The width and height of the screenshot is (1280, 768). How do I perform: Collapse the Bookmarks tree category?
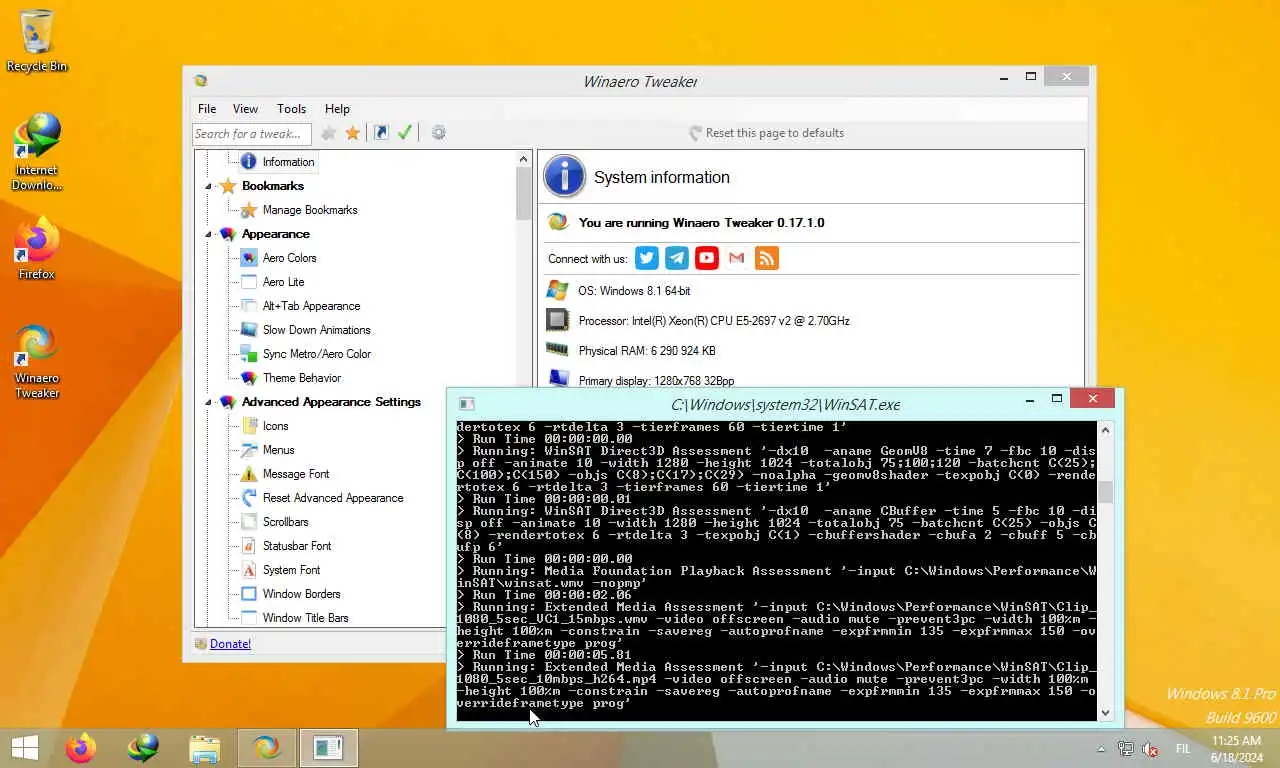(209, 187)
